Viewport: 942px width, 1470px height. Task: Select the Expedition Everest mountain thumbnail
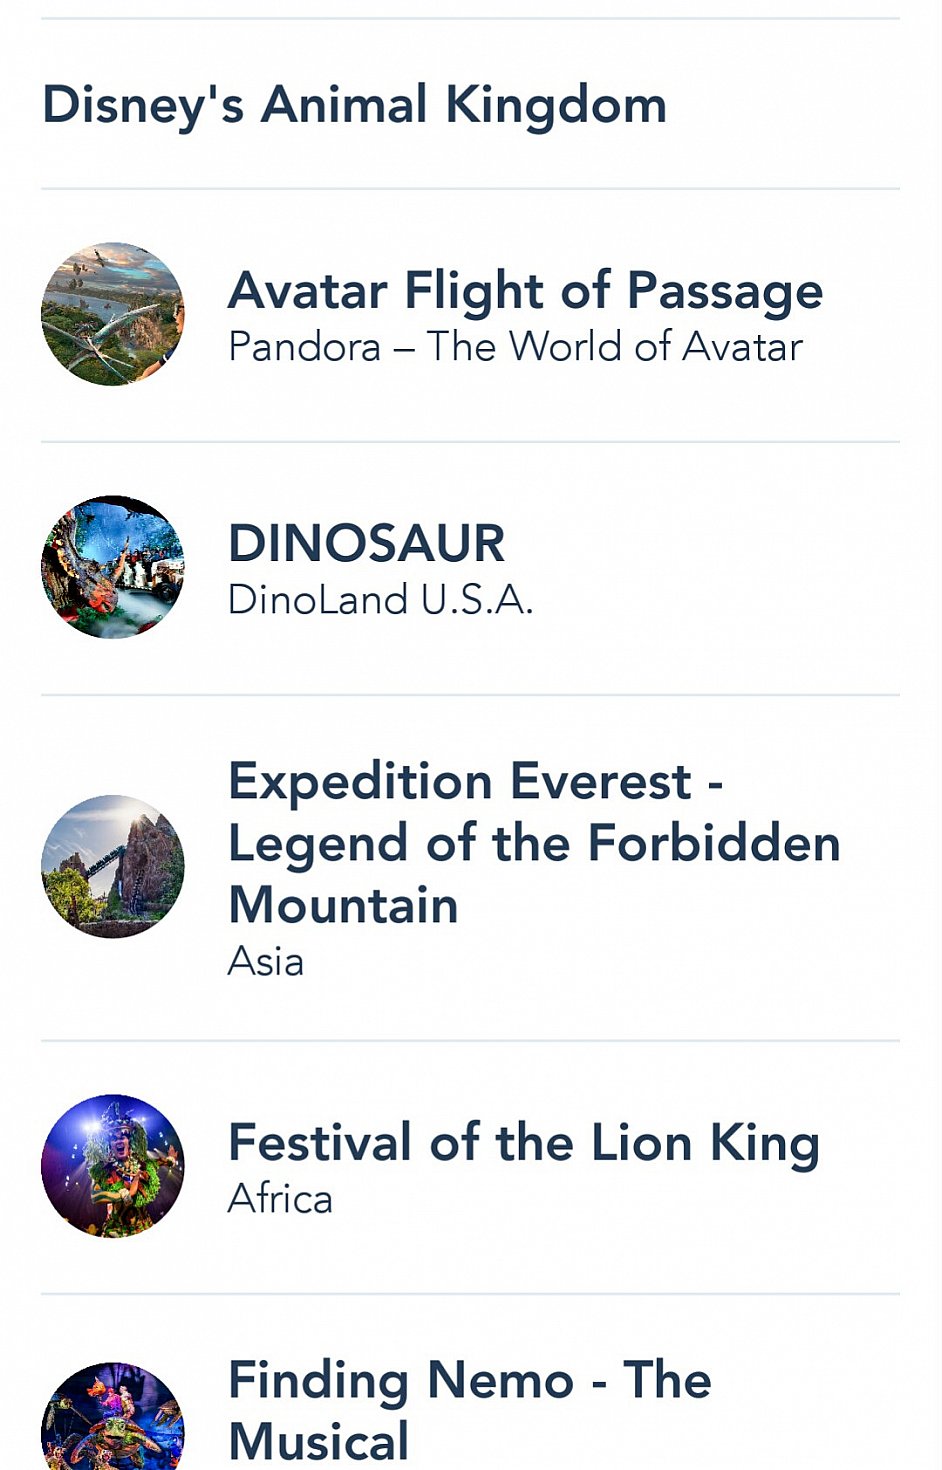pos(113,866)
